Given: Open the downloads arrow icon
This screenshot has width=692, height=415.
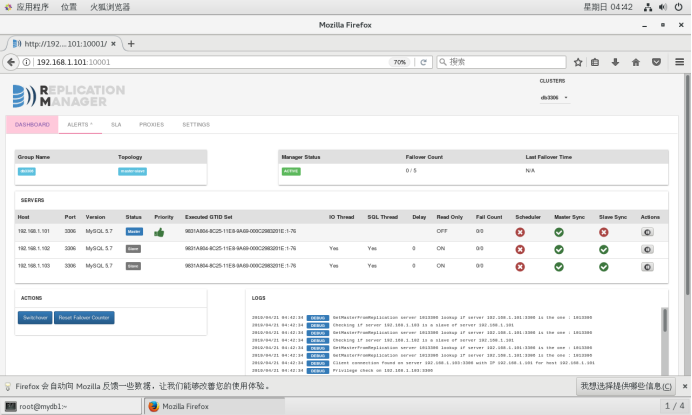Looking at the screenshot, I should pyautogui.click(x=615, y=62).
